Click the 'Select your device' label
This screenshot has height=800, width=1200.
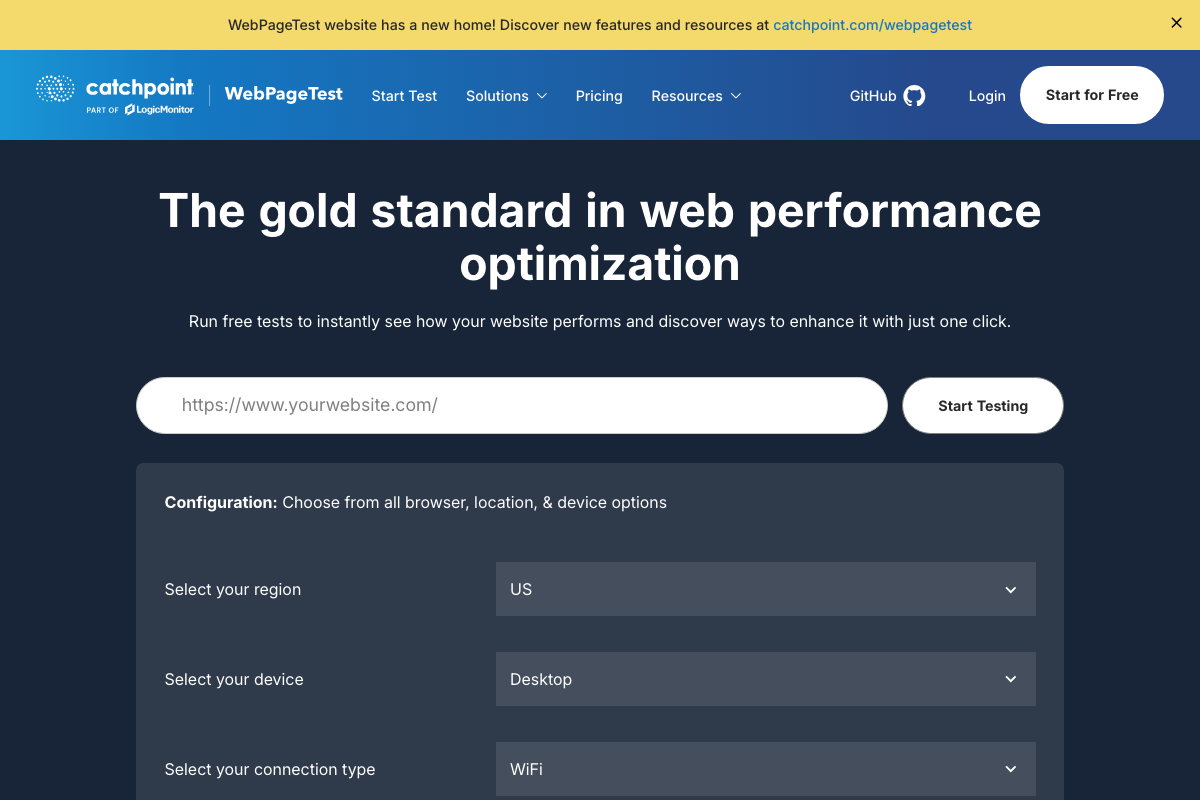[x=234, y=679]
